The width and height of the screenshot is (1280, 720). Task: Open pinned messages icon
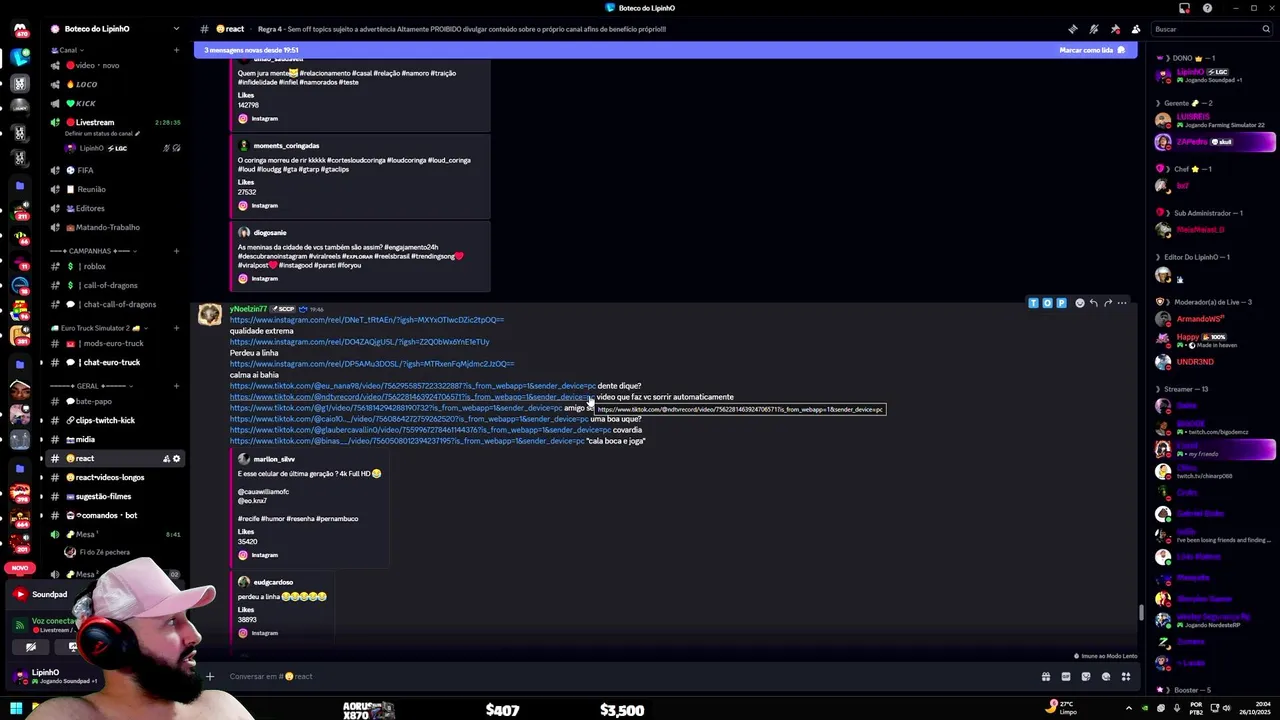coord(1115,29)
